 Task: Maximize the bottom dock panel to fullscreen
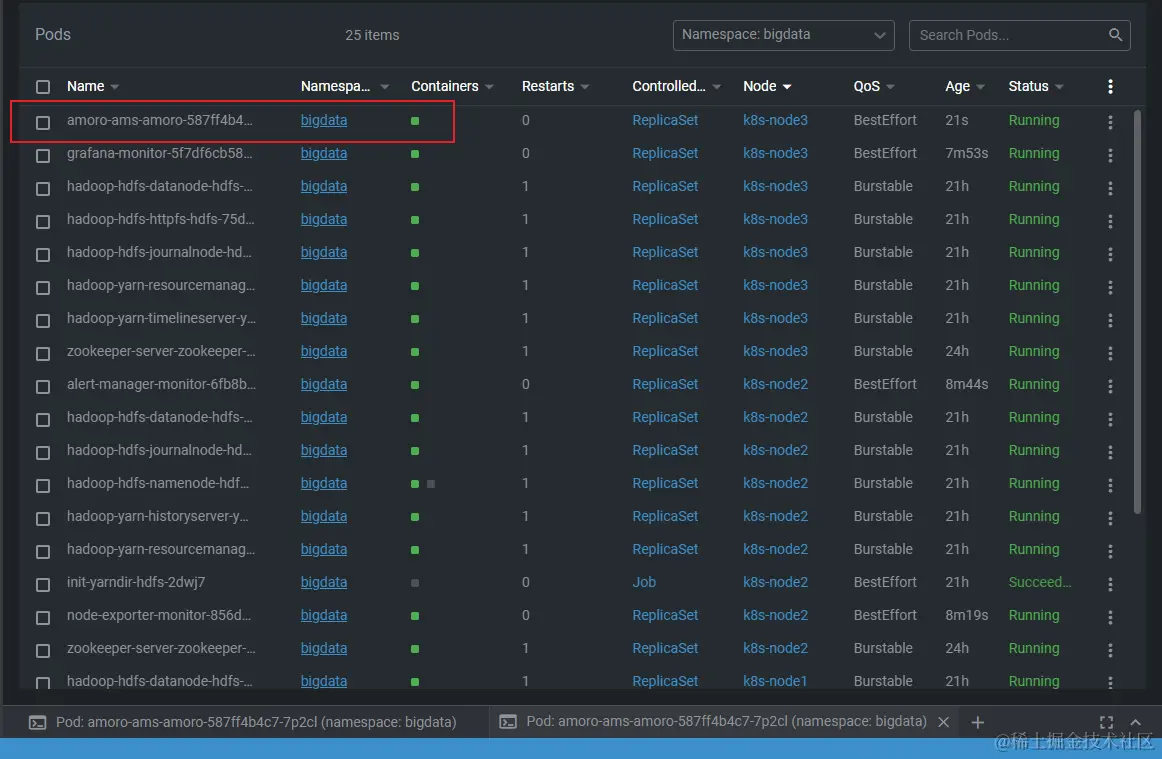[x=1106, y=722]
